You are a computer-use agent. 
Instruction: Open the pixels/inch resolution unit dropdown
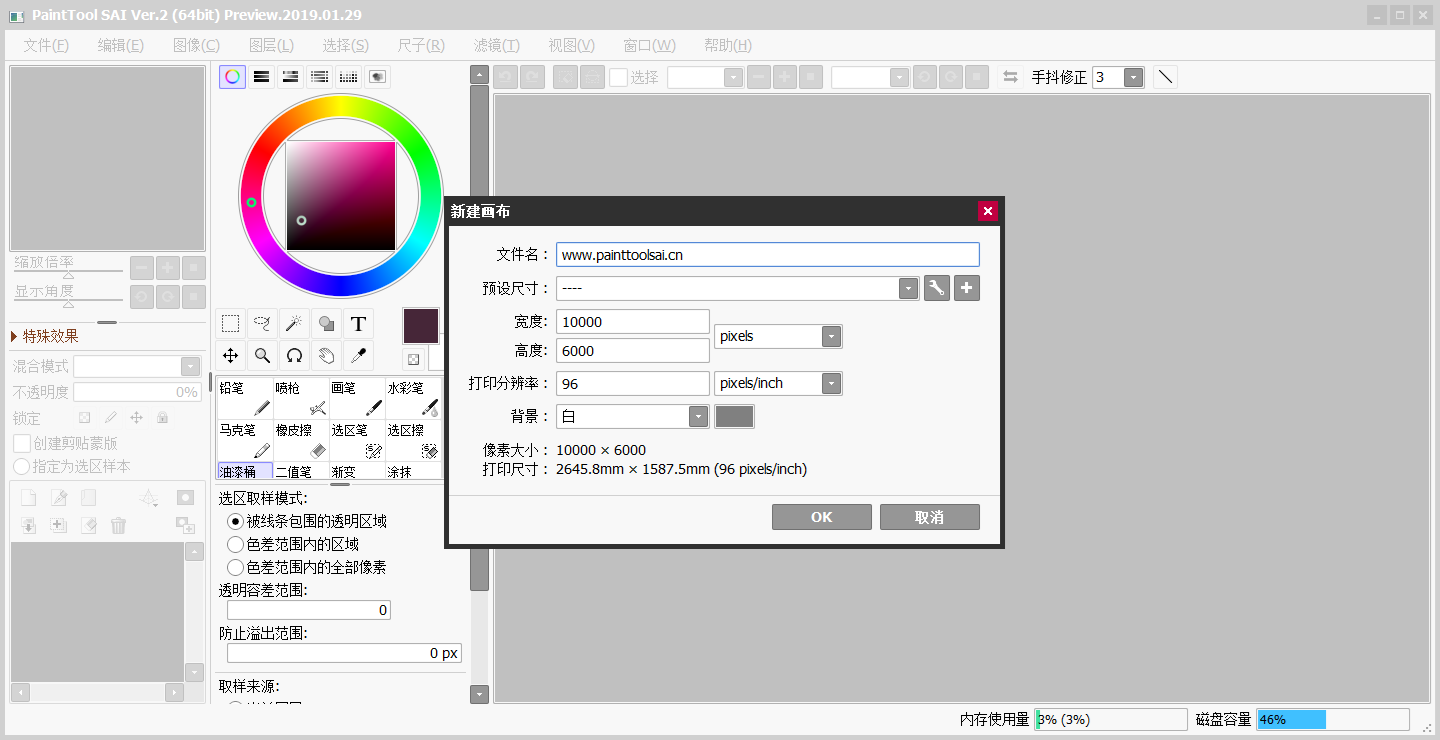click(x=832, y=383)
